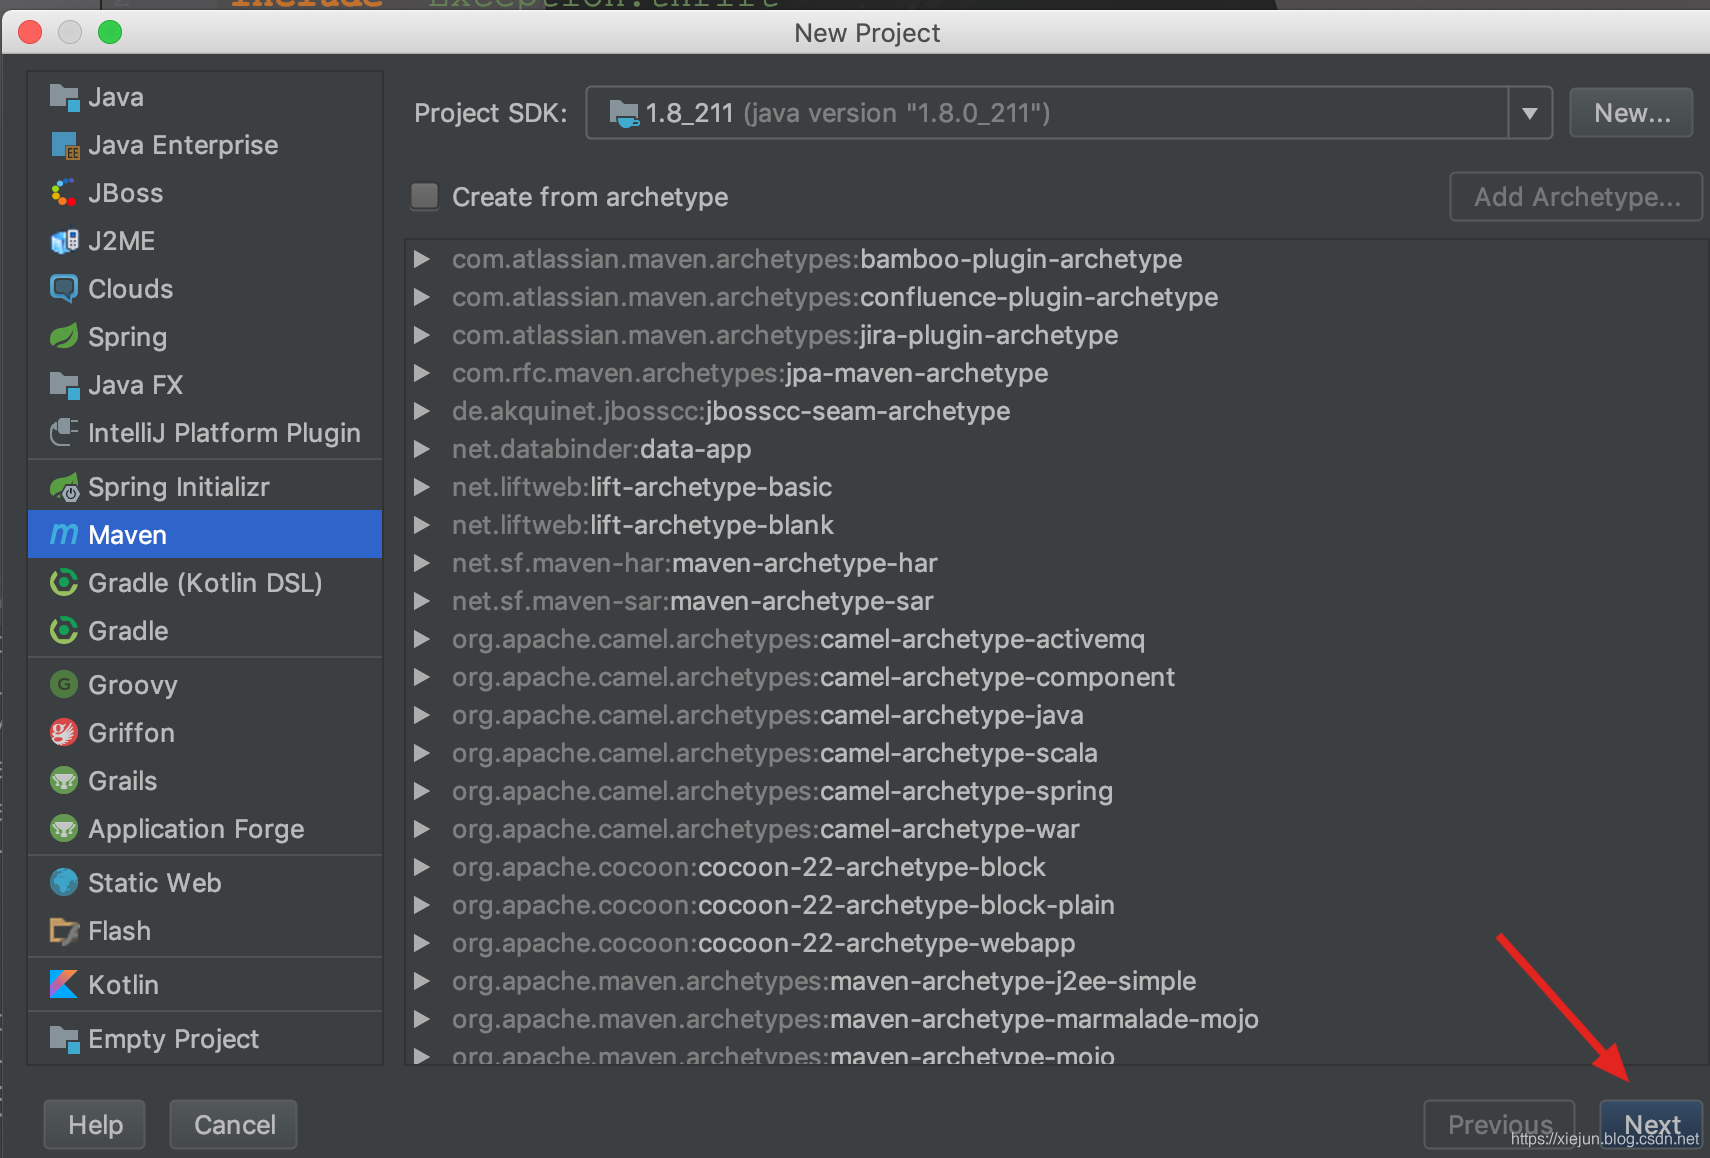Expand jpa-maven-archetype node
Image resolution: width=1710 pixels, height=1158 pixels.
point(422,373)
